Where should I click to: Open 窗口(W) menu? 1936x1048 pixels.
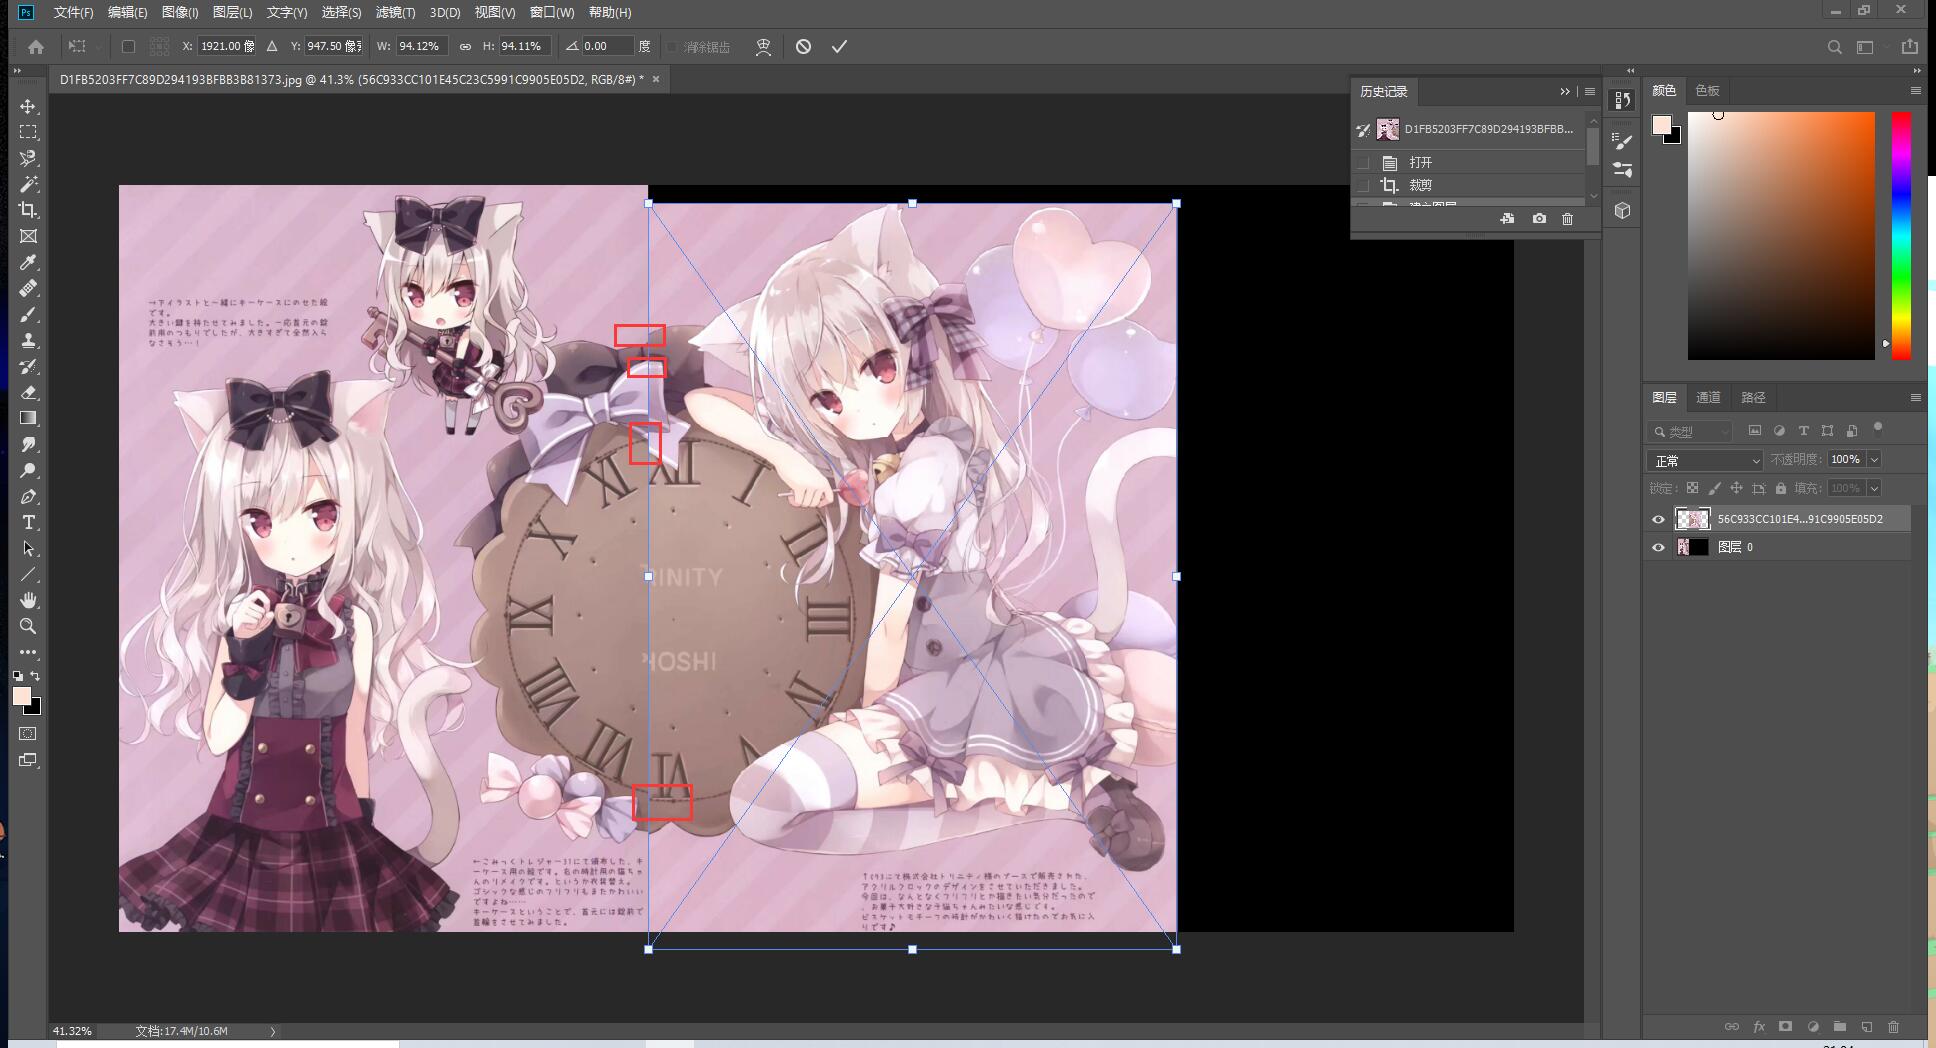tap(552, 12)
